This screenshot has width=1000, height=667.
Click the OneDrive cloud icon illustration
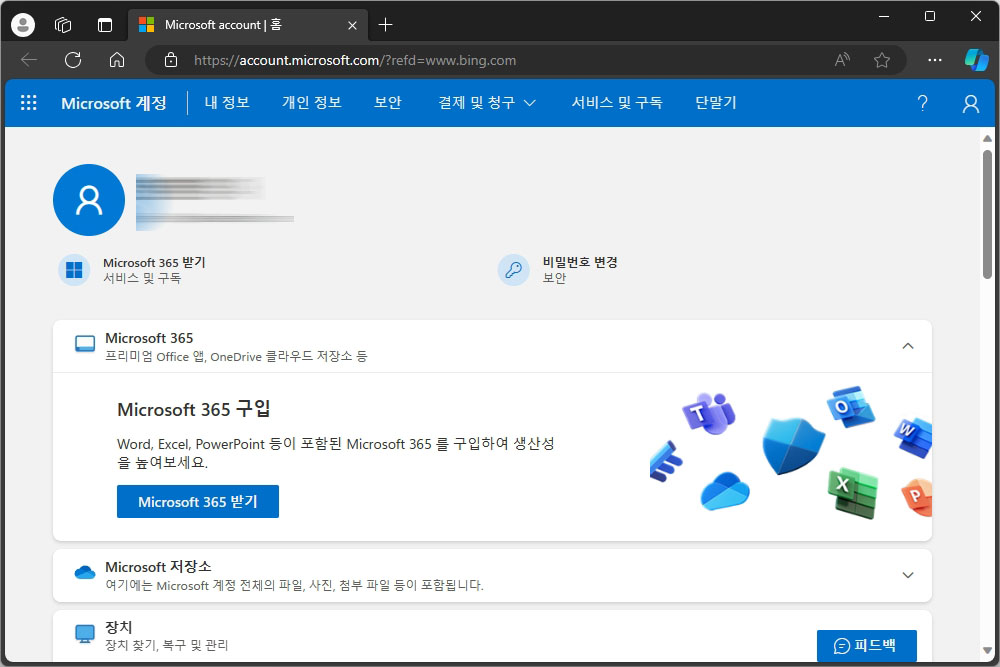[724, 491]
